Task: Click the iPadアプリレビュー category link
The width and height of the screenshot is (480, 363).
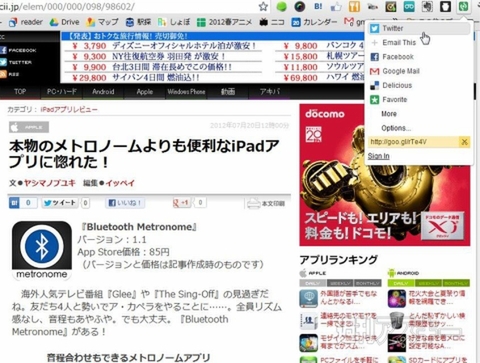Action: coord(69,109)
